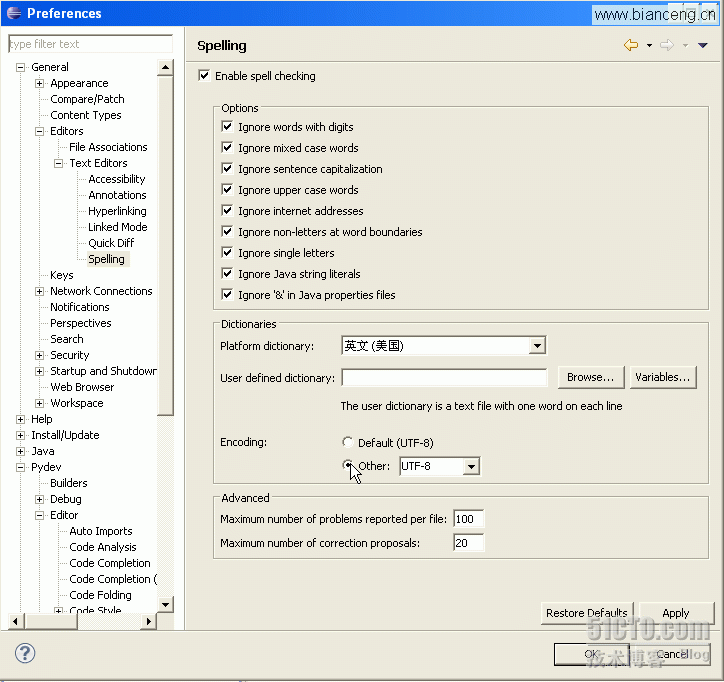Expand the Install/Update node
724x682 pixels.
coord(20,435)
